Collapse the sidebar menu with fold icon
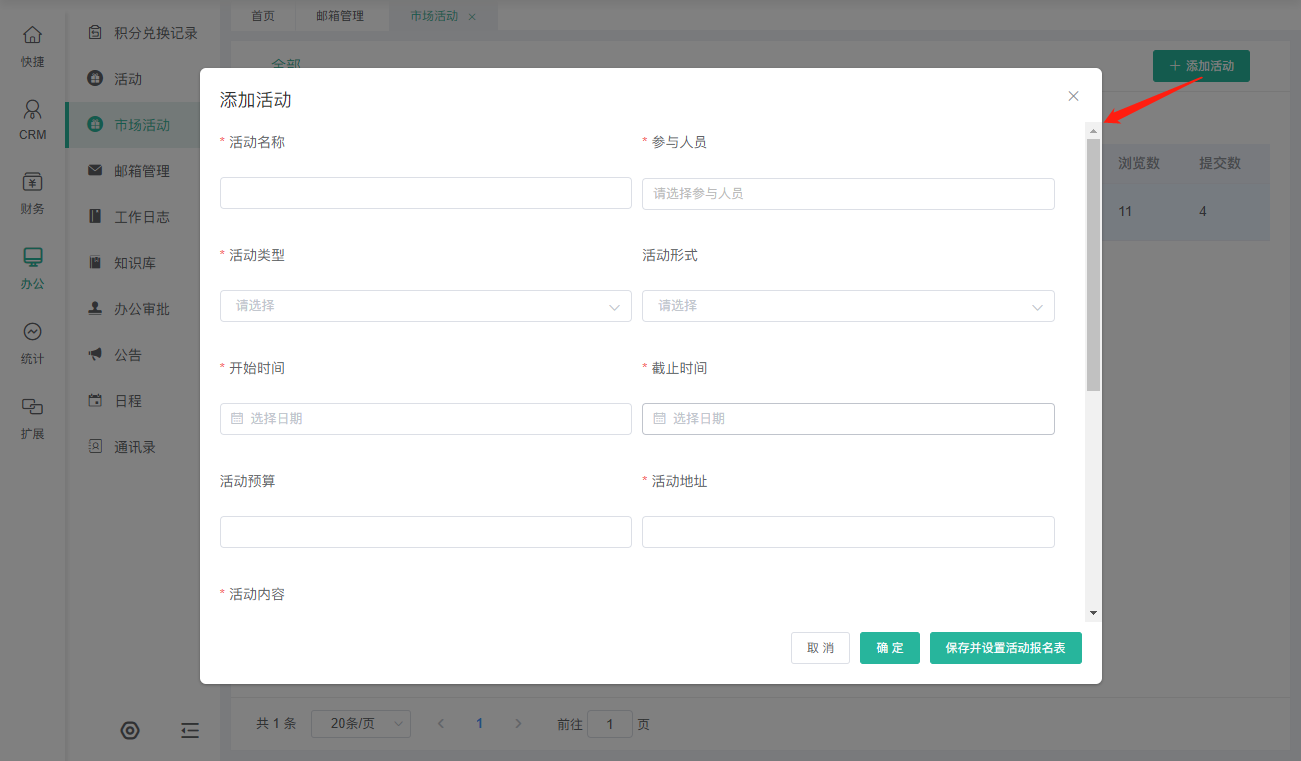Viewport: 1301px width, 761px height. coord(190,731)
